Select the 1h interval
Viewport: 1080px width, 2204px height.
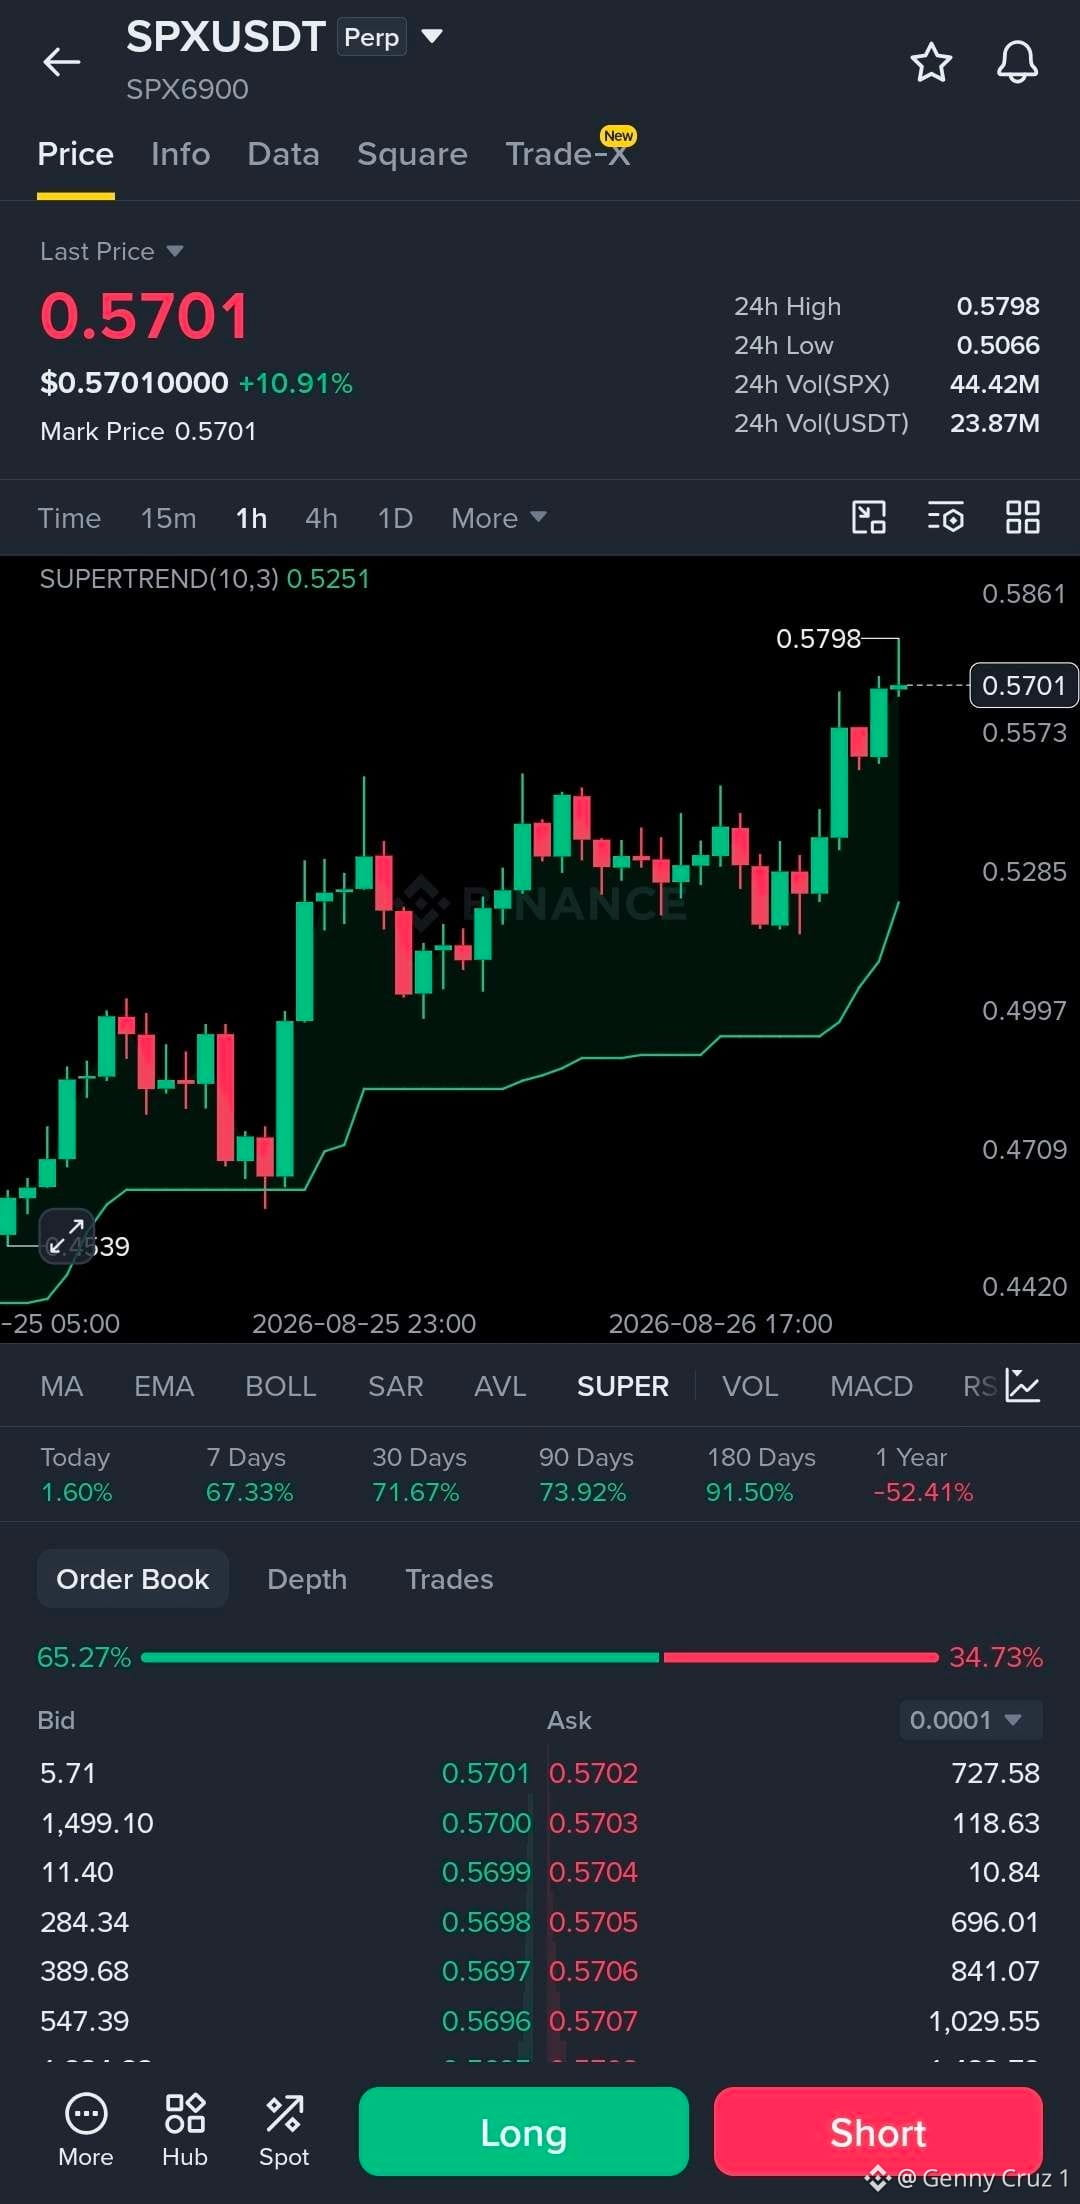point(251,518)
